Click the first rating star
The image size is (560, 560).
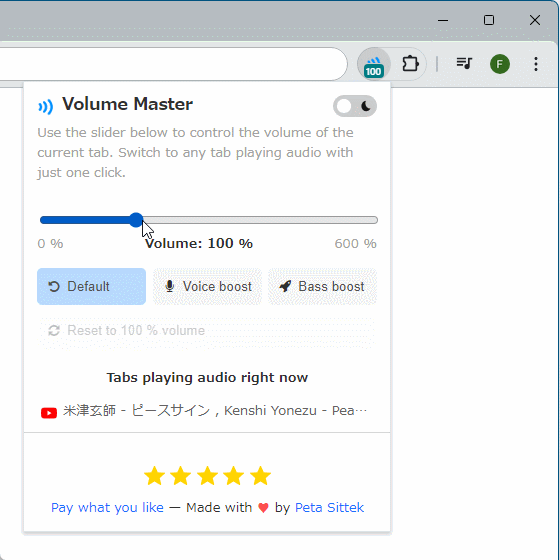point(154,476)
